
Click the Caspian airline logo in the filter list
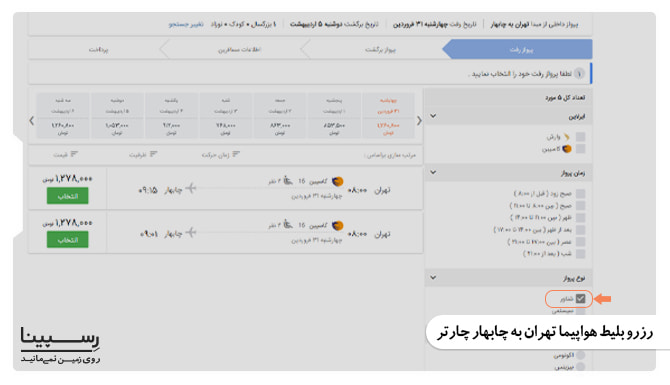[567, 149]
